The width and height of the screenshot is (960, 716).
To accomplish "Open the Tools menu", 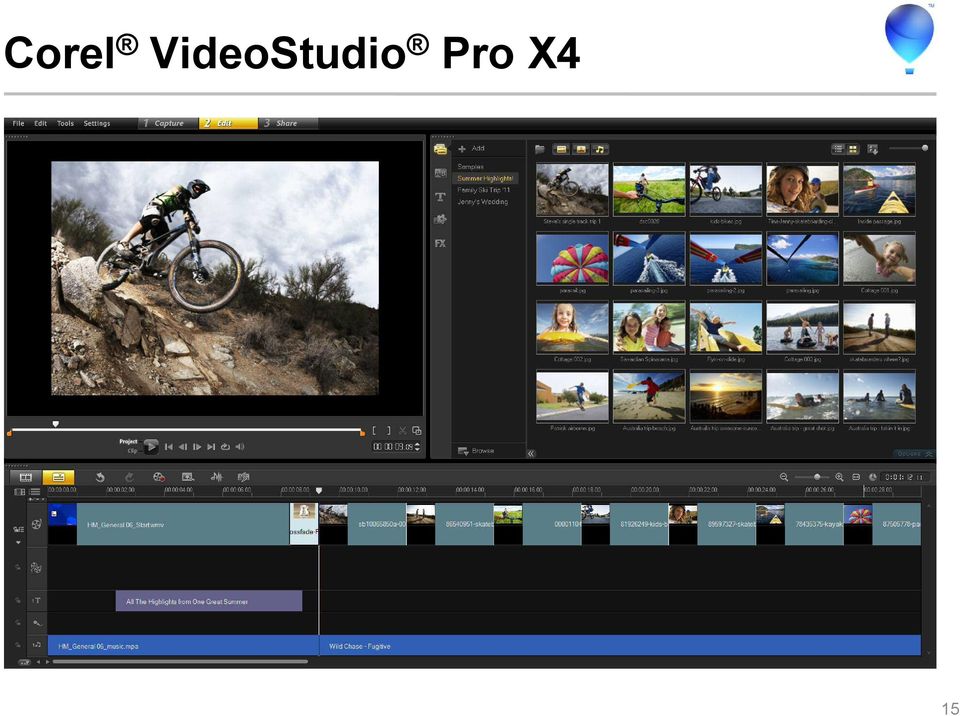I will (x=66, y=123).
